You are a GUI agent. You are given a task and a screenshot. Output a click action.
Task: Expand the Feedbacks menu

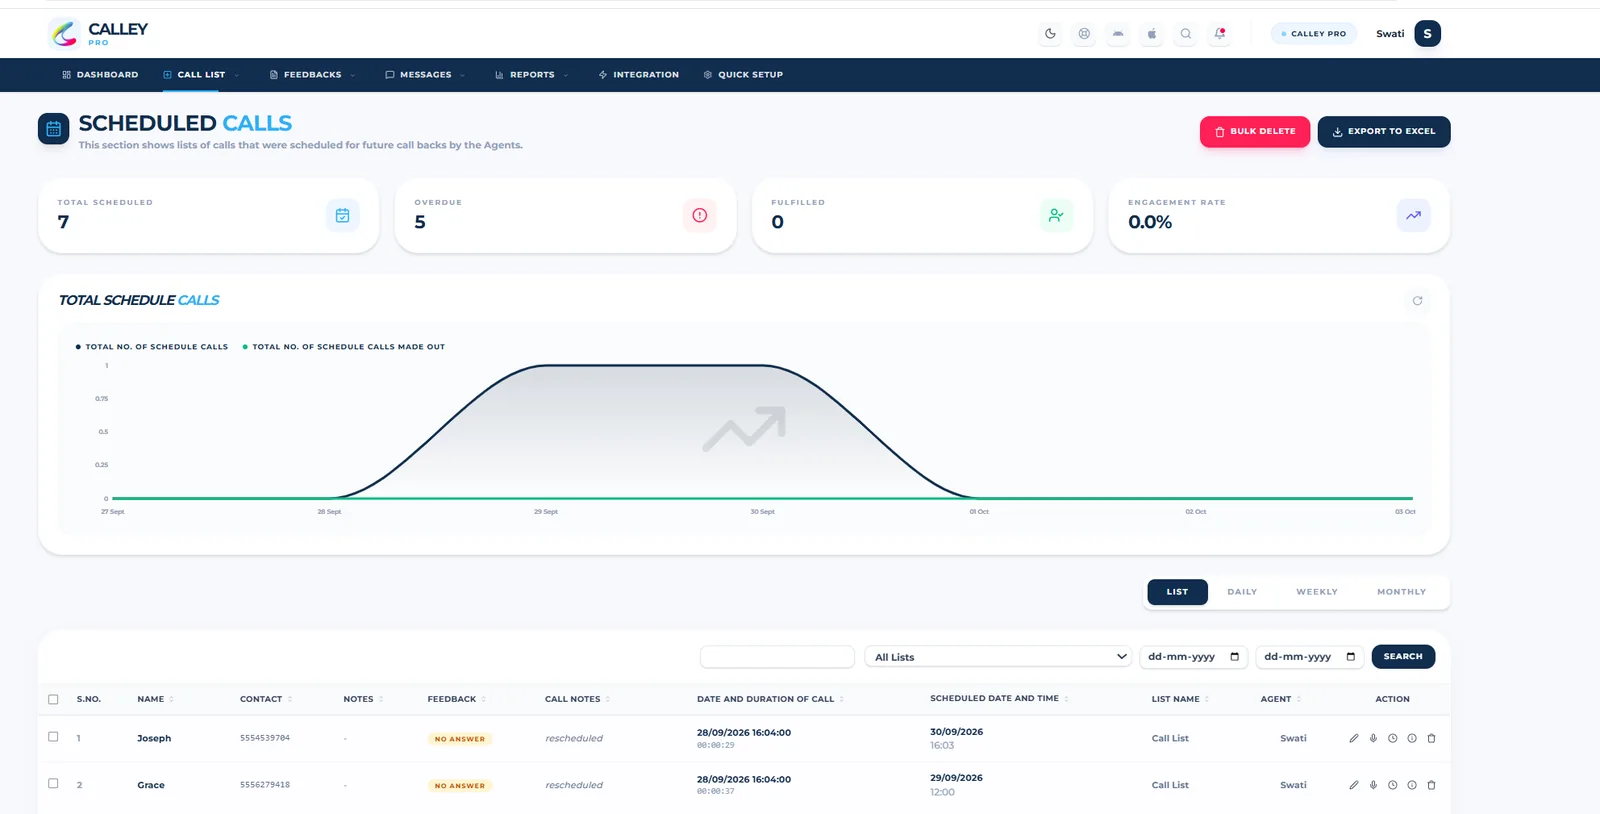pyautogui.click(x=313, y=75)
